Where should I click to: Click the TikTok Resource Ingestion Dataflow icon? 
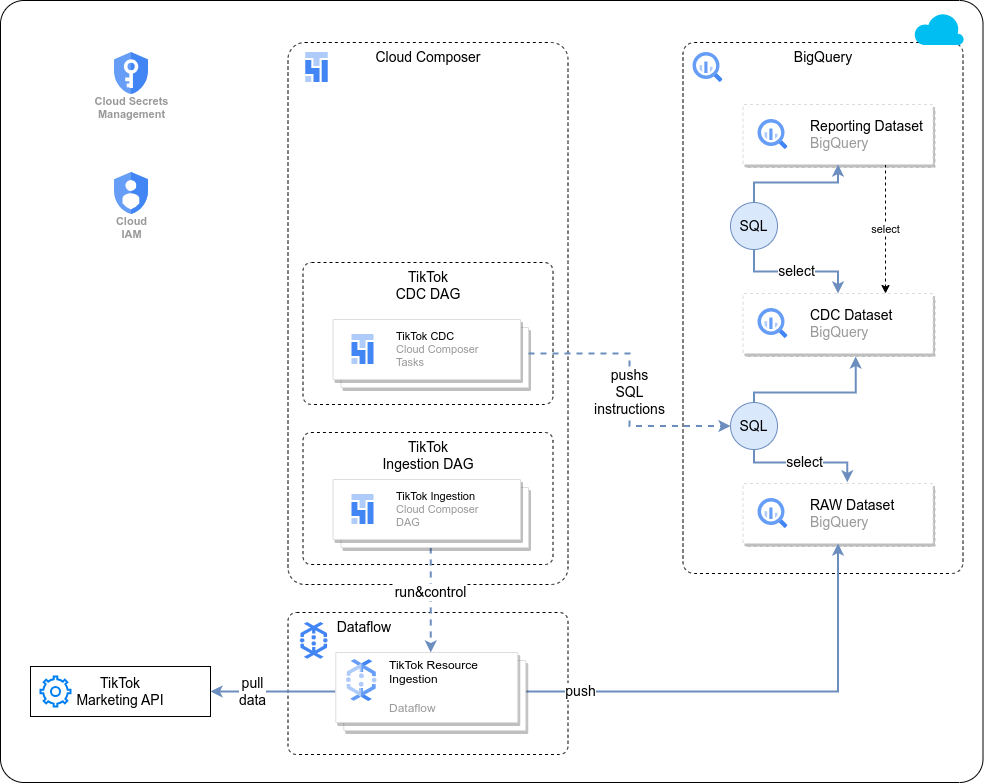pyautogui.click(x=359, y=680)
